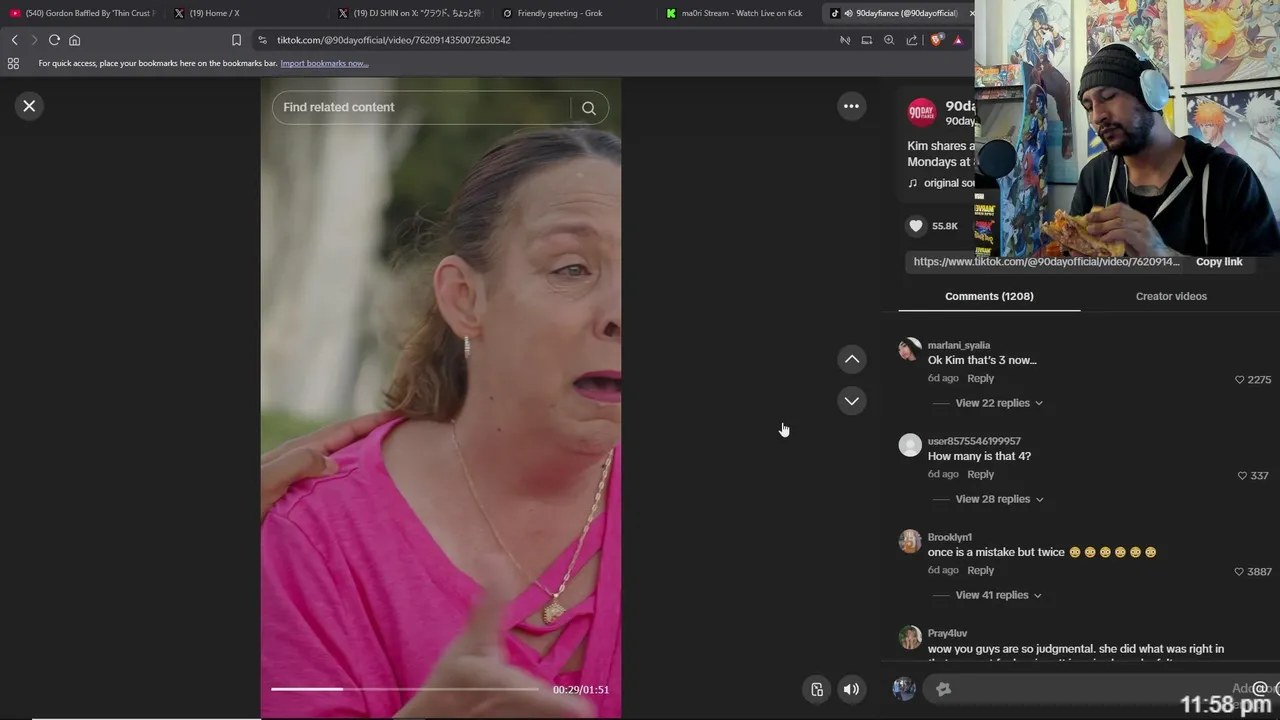1280x720 pixels.
Task: Click the browser home icon
Action: [x=74, y=40]
